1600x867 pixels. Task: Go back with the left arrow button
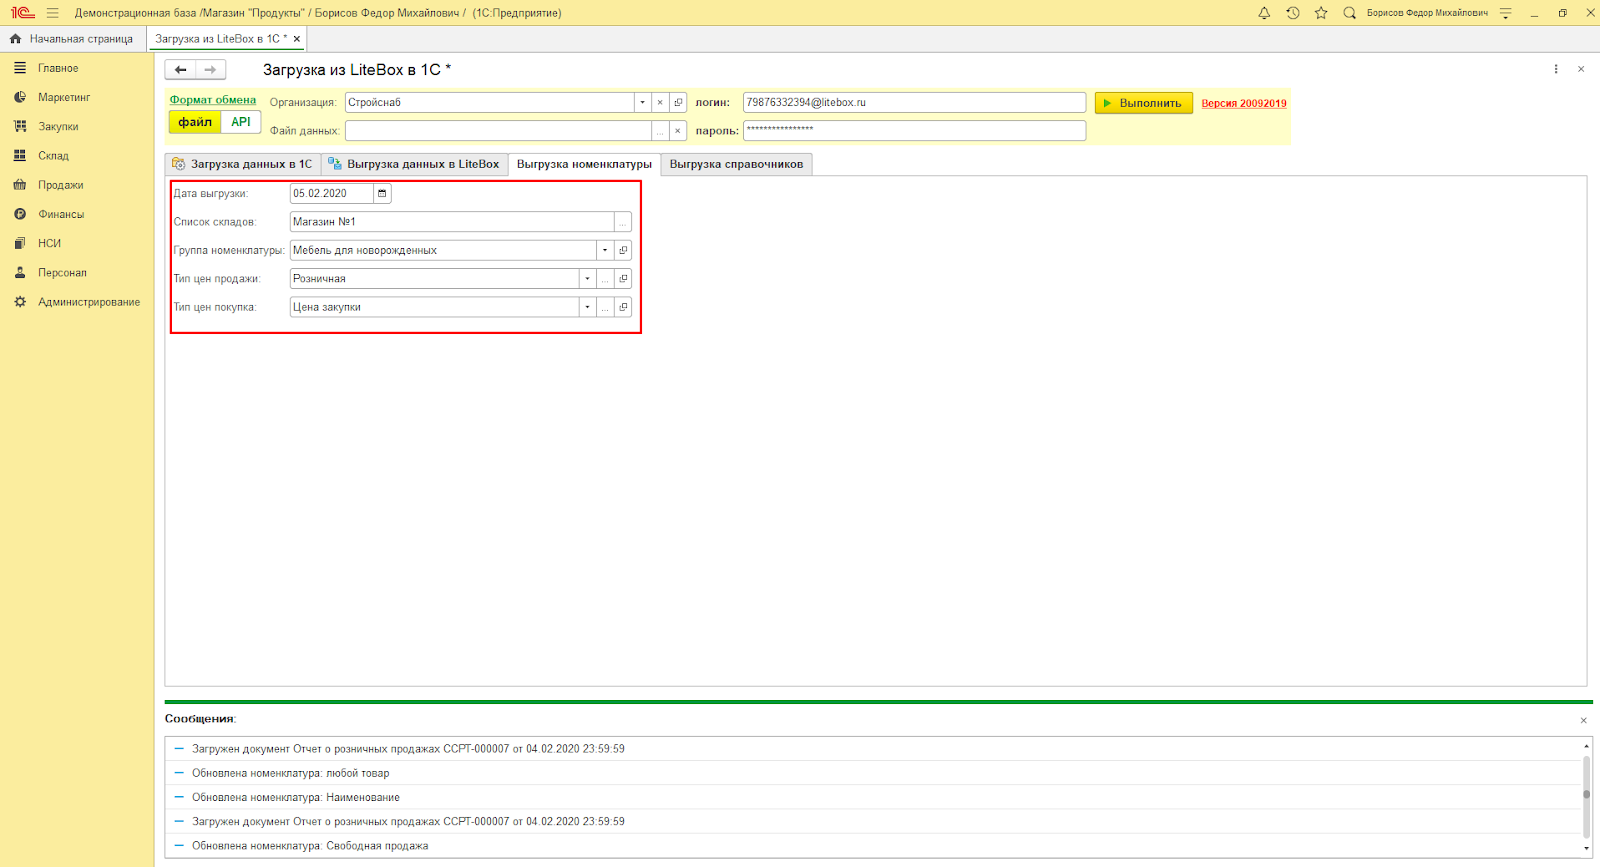point(180,70)
